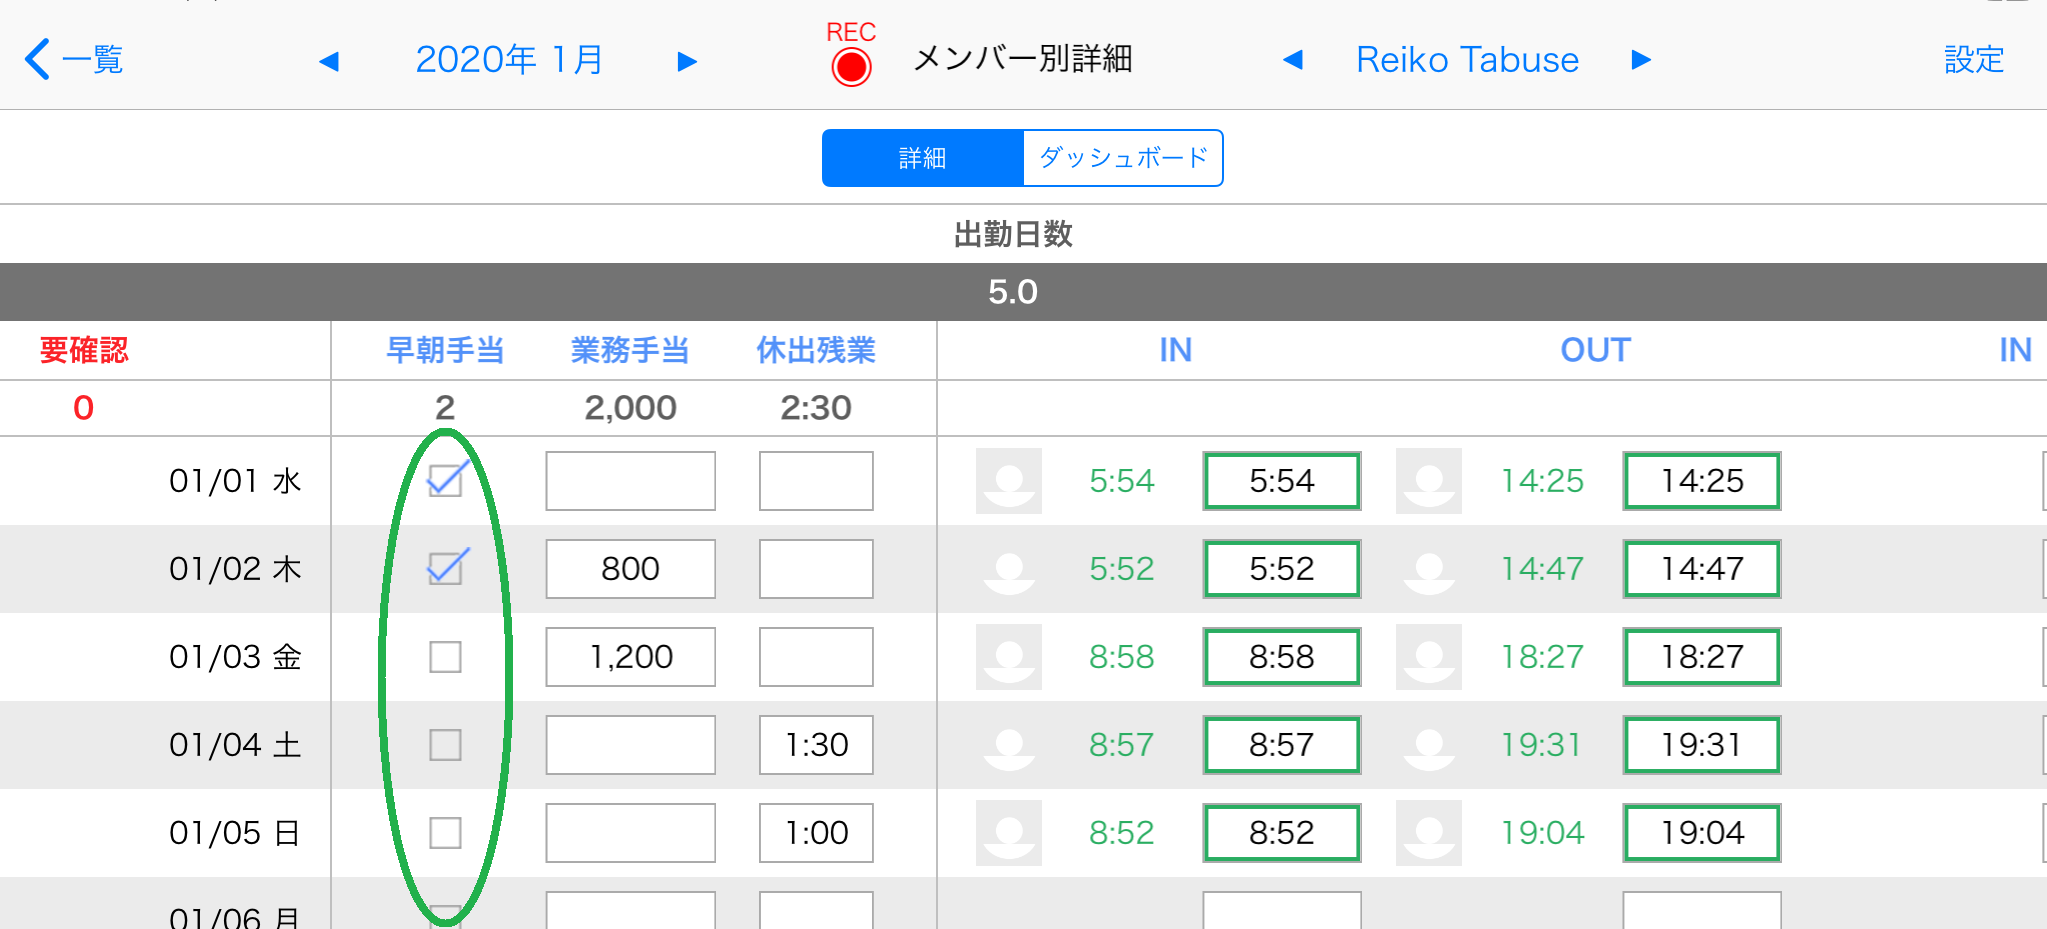This screenshot has width=2047, height=929.
Task: Click avatar icon beside 5:54 IN time
Action: [x=1009, y=481]
